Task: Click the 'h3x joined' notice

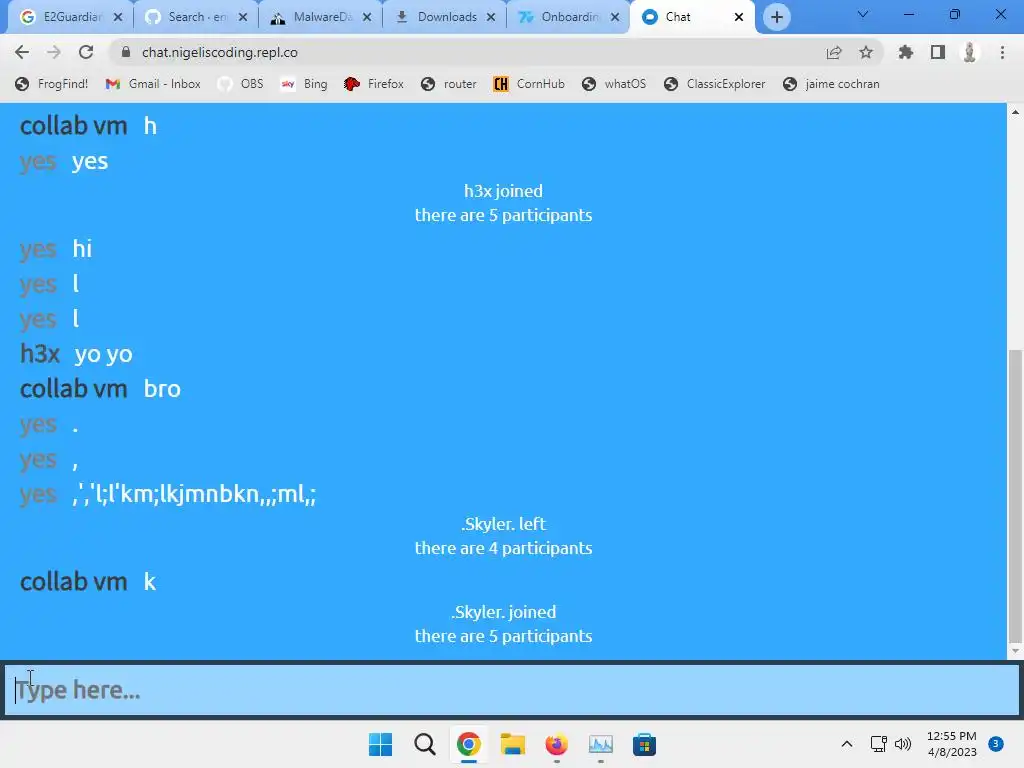Action: (504, 191)
